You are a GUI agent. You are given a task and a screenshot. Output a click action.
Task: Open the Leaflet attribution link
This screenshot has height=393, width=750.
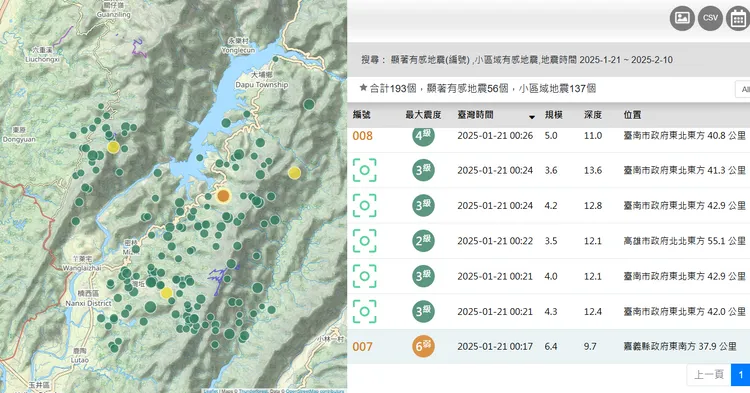pos(210,391)
